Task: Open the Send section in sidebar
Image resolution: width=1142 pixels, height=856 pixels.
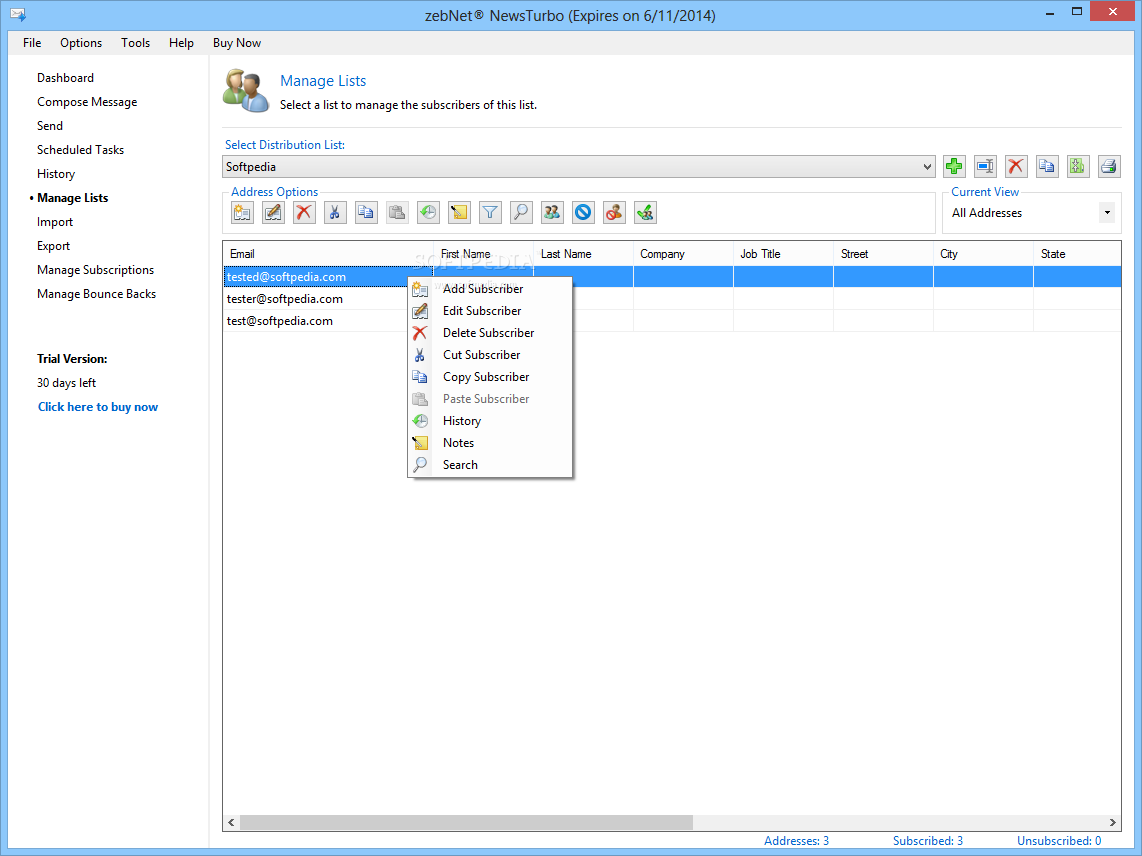Action: (50, 126)
